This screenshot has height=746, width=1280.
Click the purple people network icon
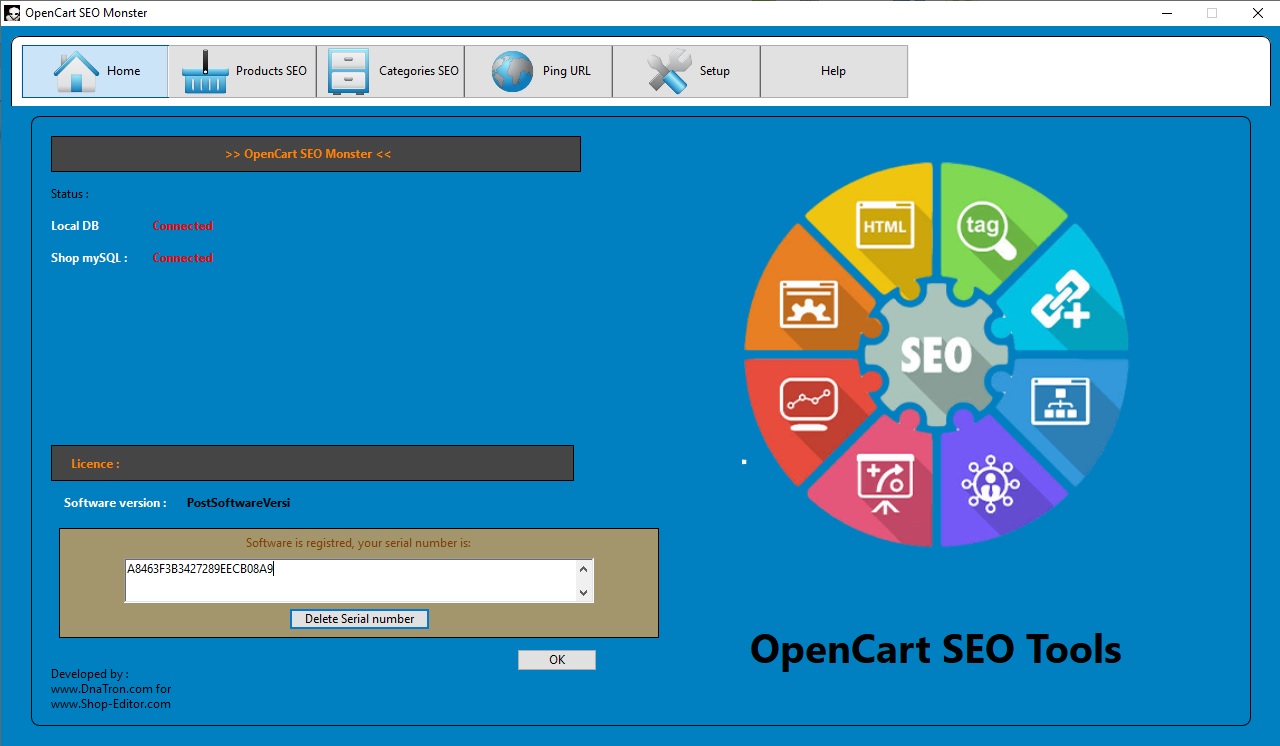990,484
